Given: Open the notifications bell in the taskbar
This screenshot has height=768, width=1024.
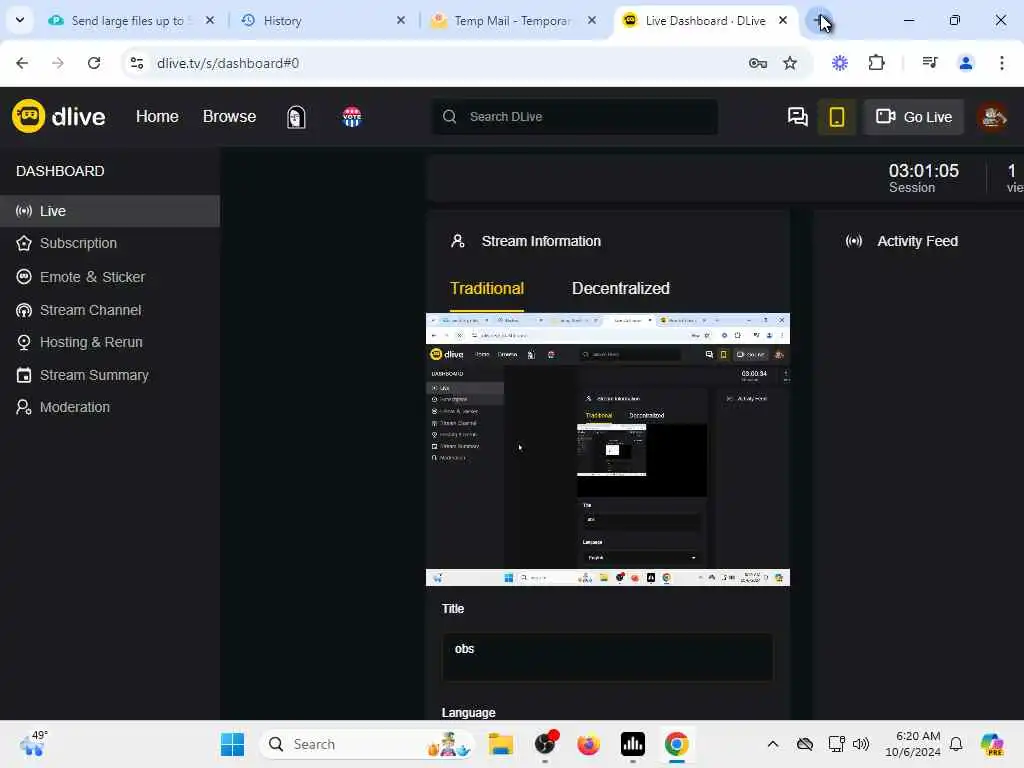Looking at the screenshot, I should (x=956, y=744).
